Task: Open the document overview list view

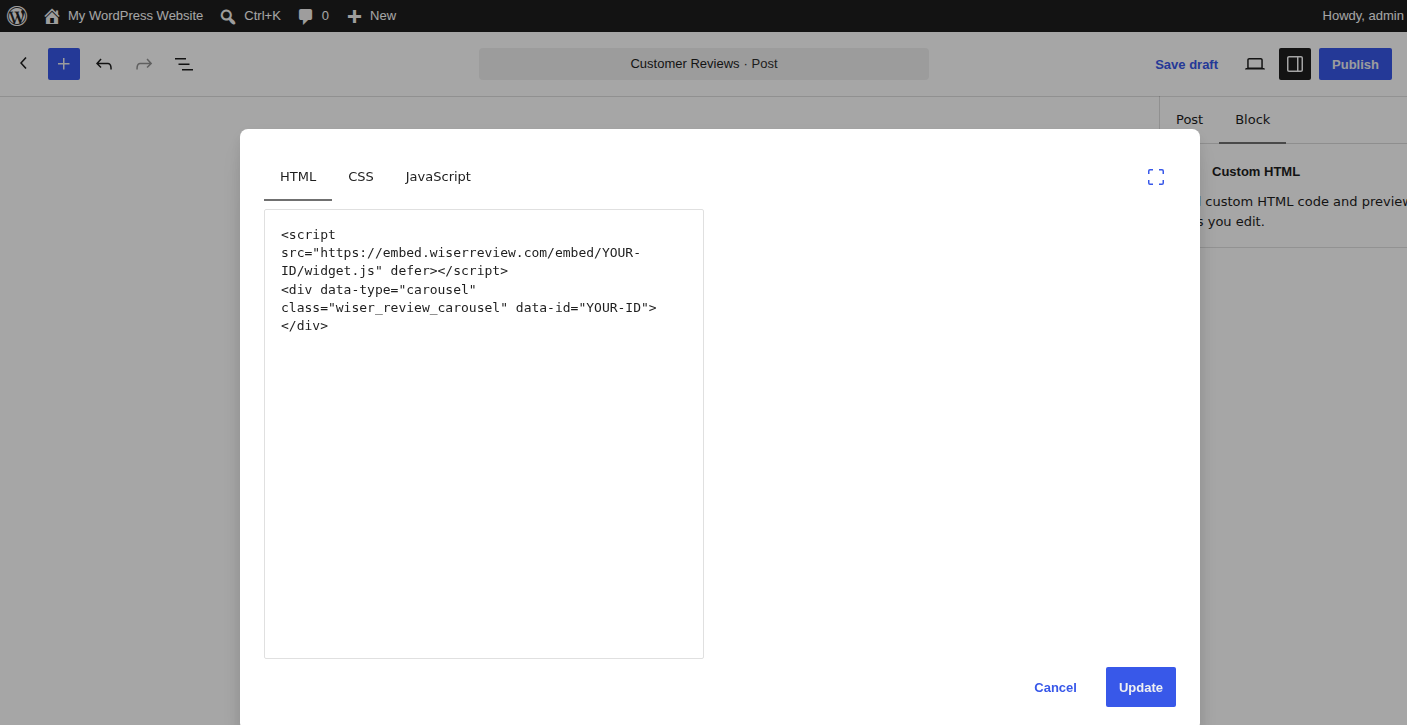Action: pyautogui.click(x=184, y=64)
